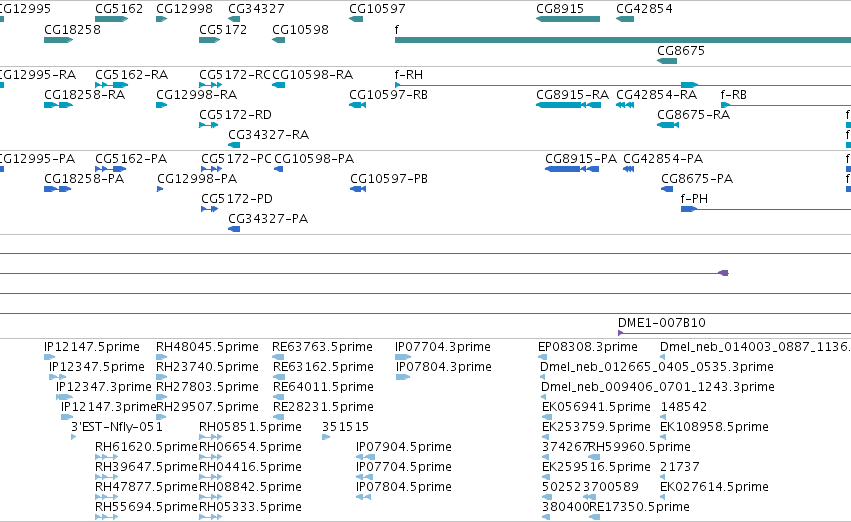851x522 pixels.
Task: Click the f-PH protein label
Action: click(694, 199)
